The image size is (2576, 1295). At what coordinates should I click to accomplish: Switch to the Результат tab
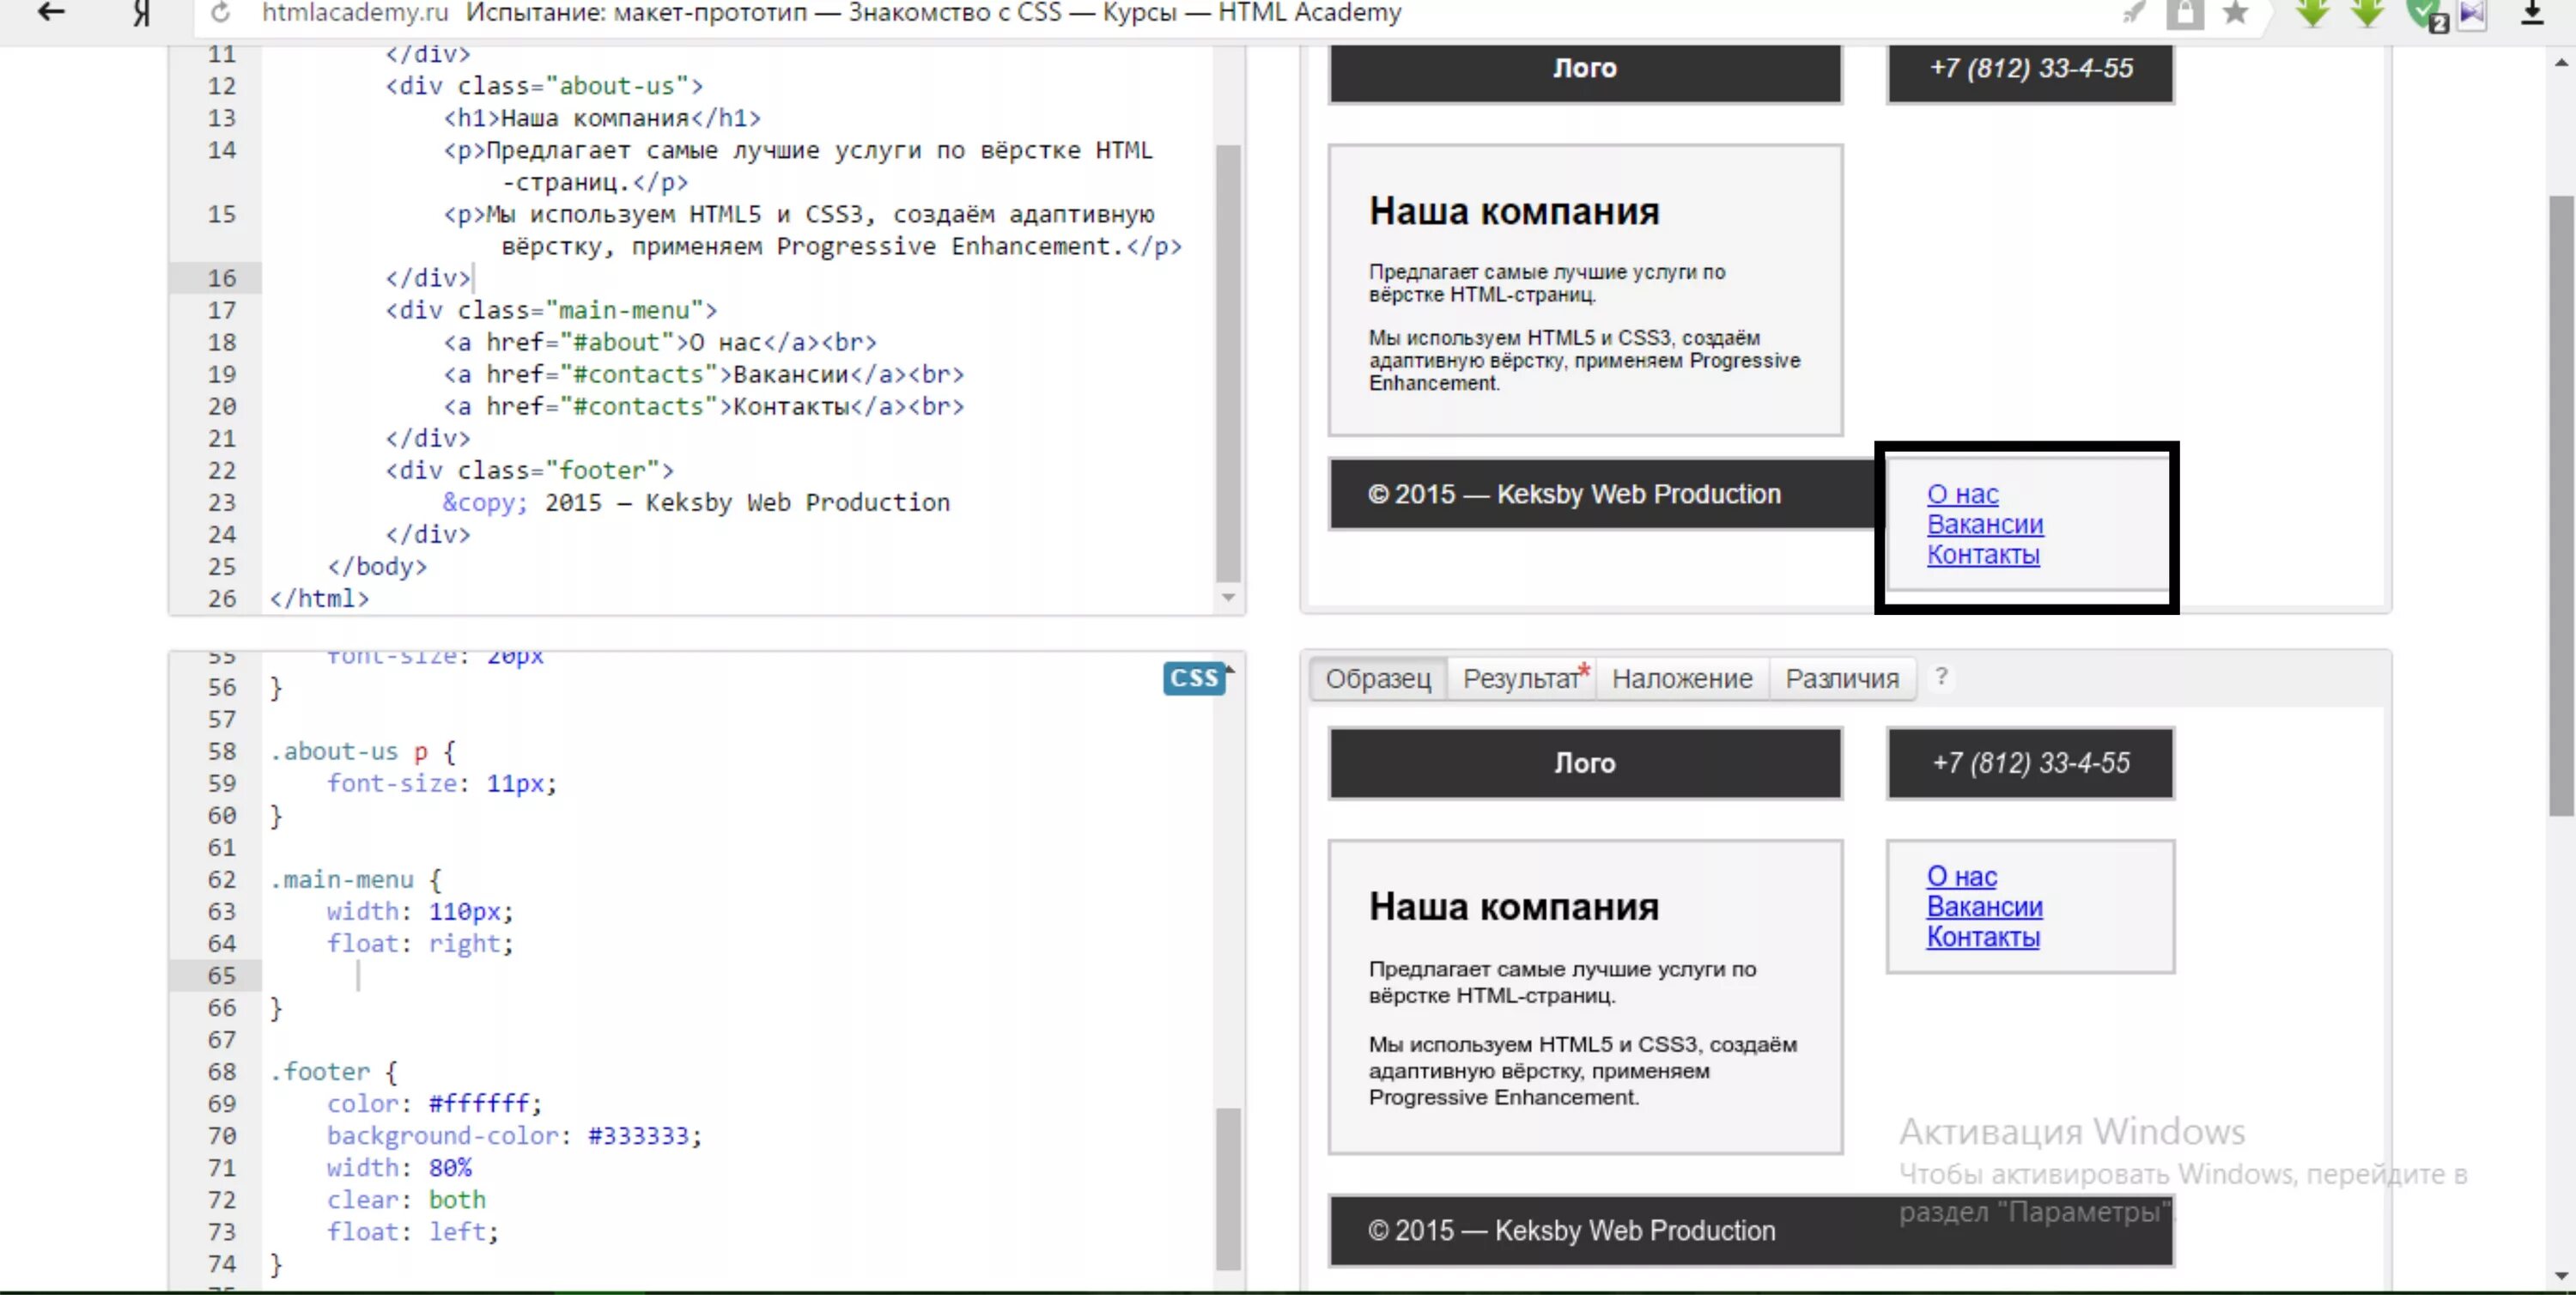pyautogui.click(x=1520, y=679)
